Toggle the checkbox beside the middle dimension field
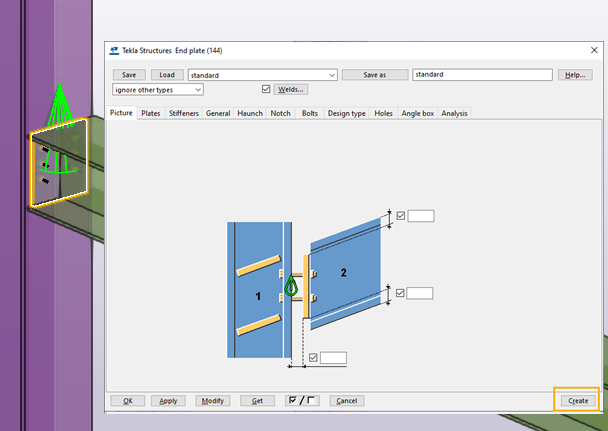The height and width of the screenshot is (431, 608). [400, 293]
